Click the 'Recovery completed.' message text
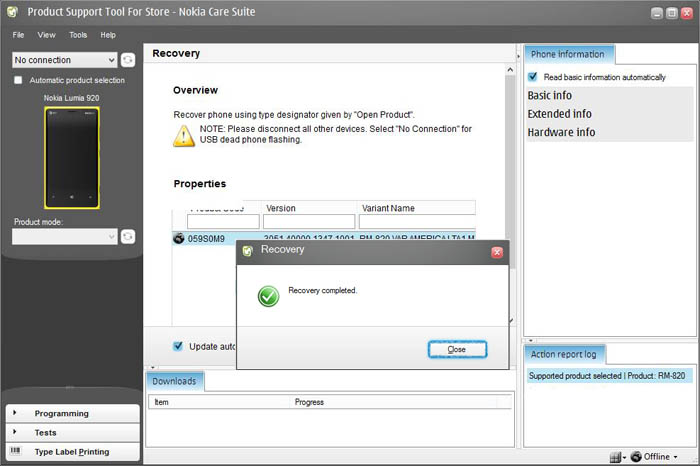 [x=322, y=291]
